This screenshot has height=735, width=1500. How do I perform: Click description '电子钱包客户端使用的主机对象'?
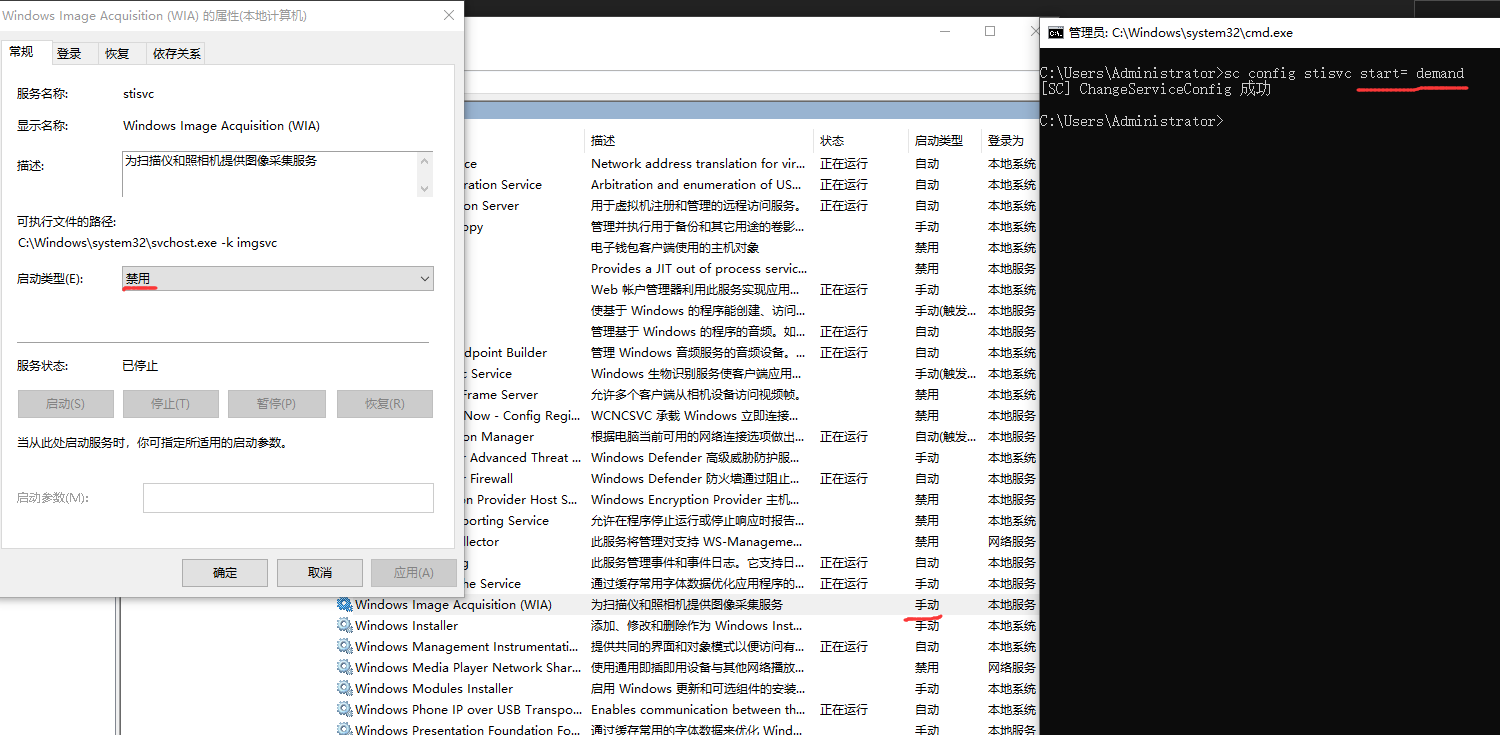pyautogui.click(x=675, y=248)
